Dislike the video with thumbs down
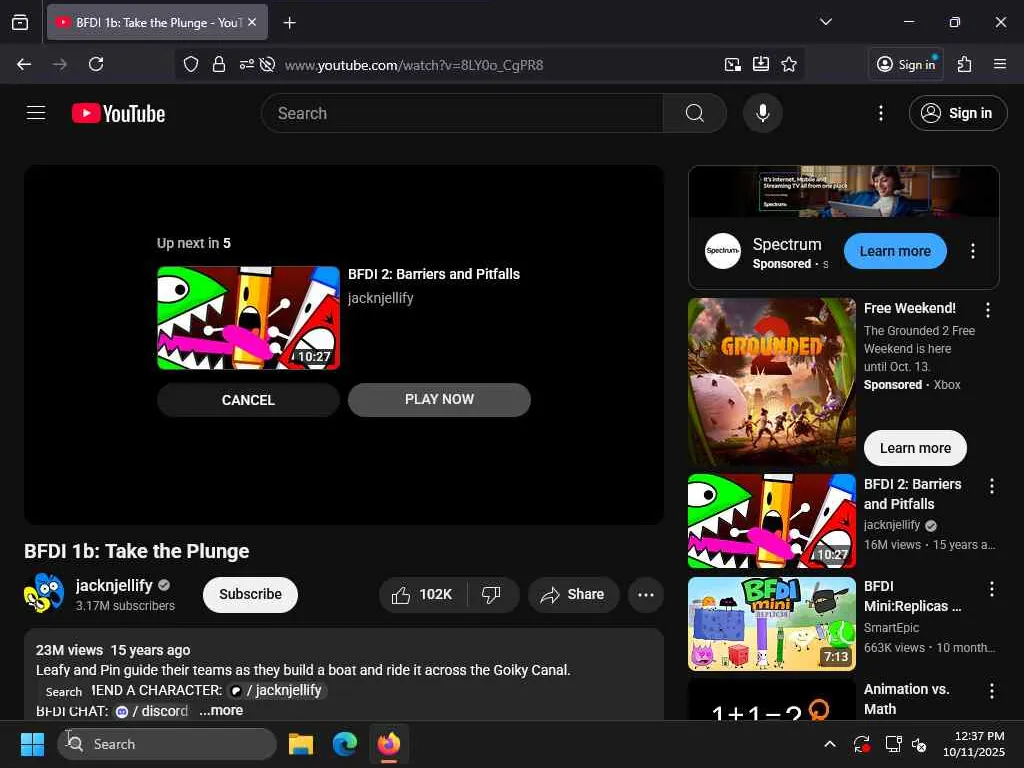The image size is (1024, 768). (x=492, y=594)
